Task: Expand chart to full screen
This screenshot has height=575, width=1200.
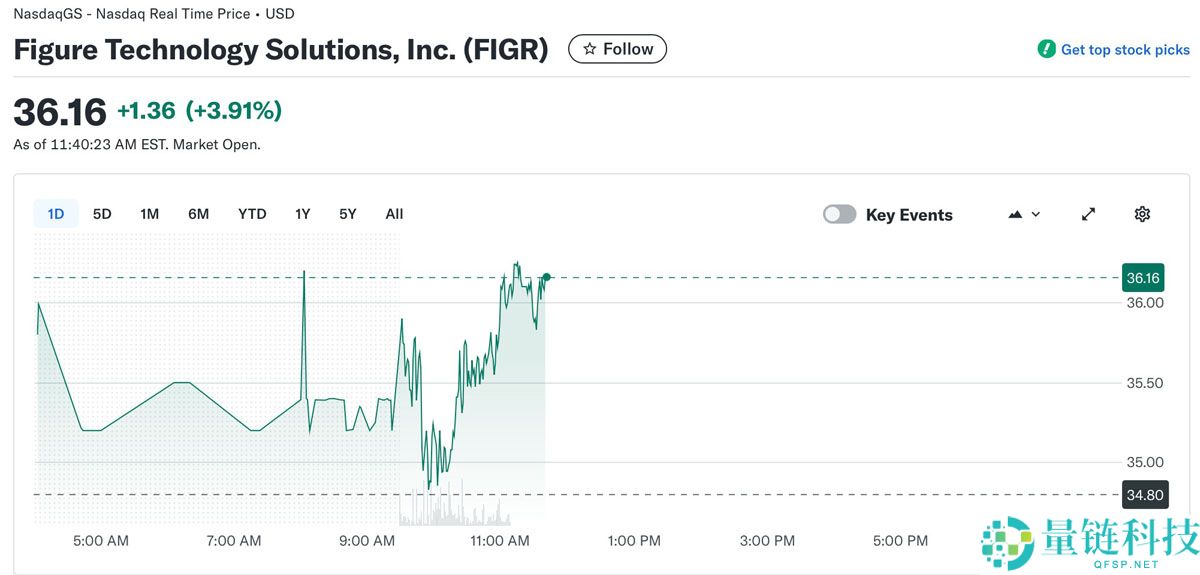Action: 1088,214
